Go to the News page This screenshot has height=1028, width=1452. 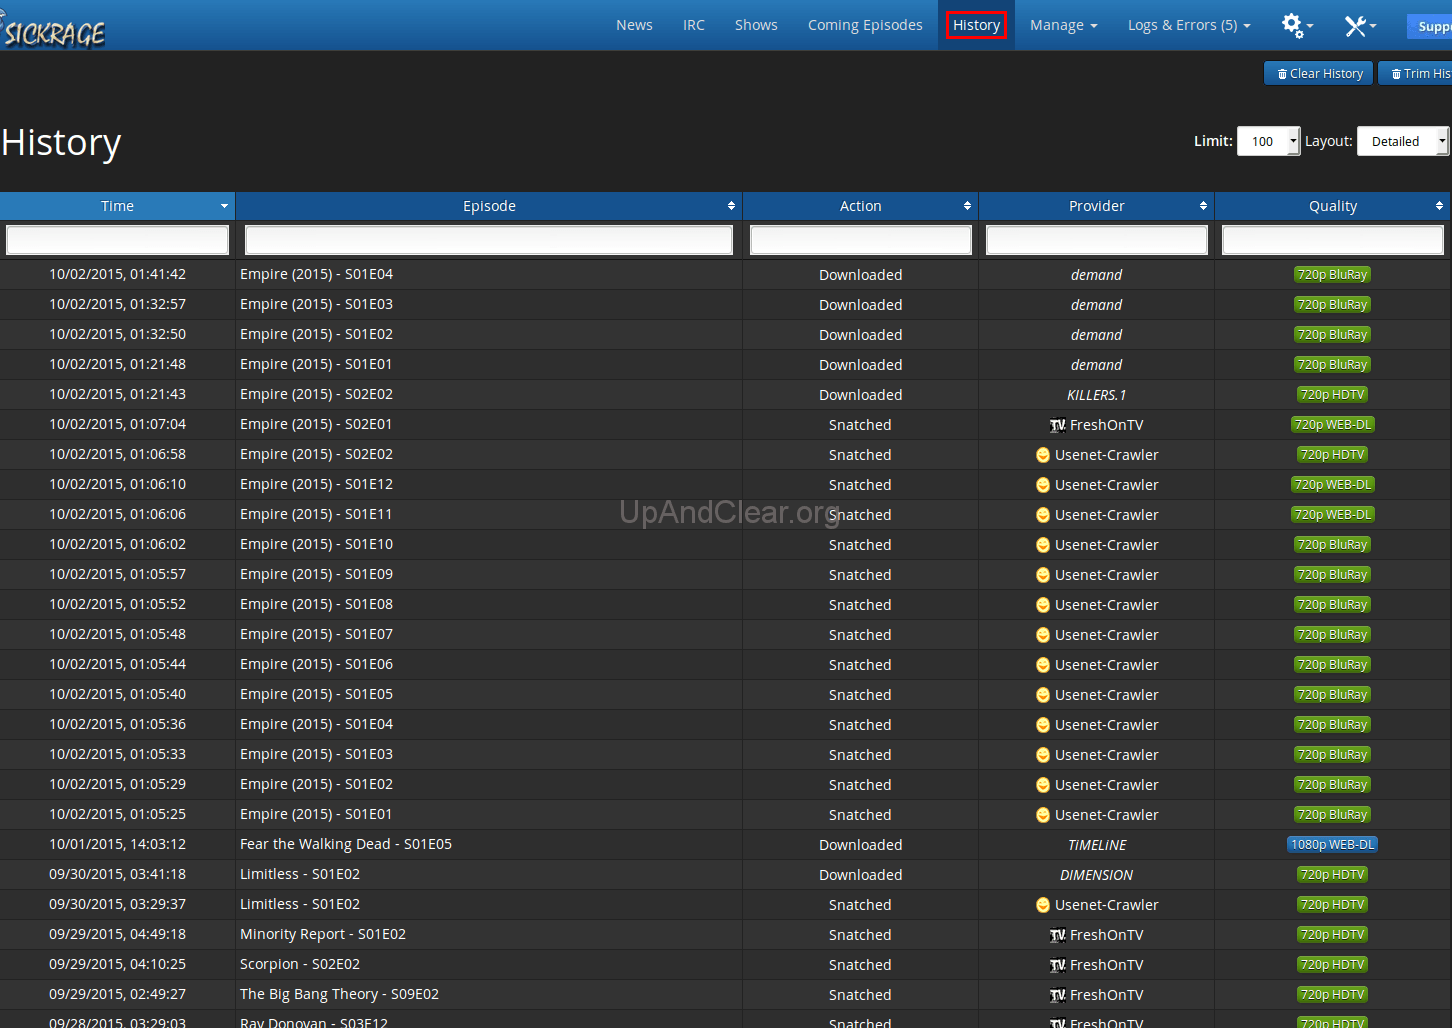634,25
